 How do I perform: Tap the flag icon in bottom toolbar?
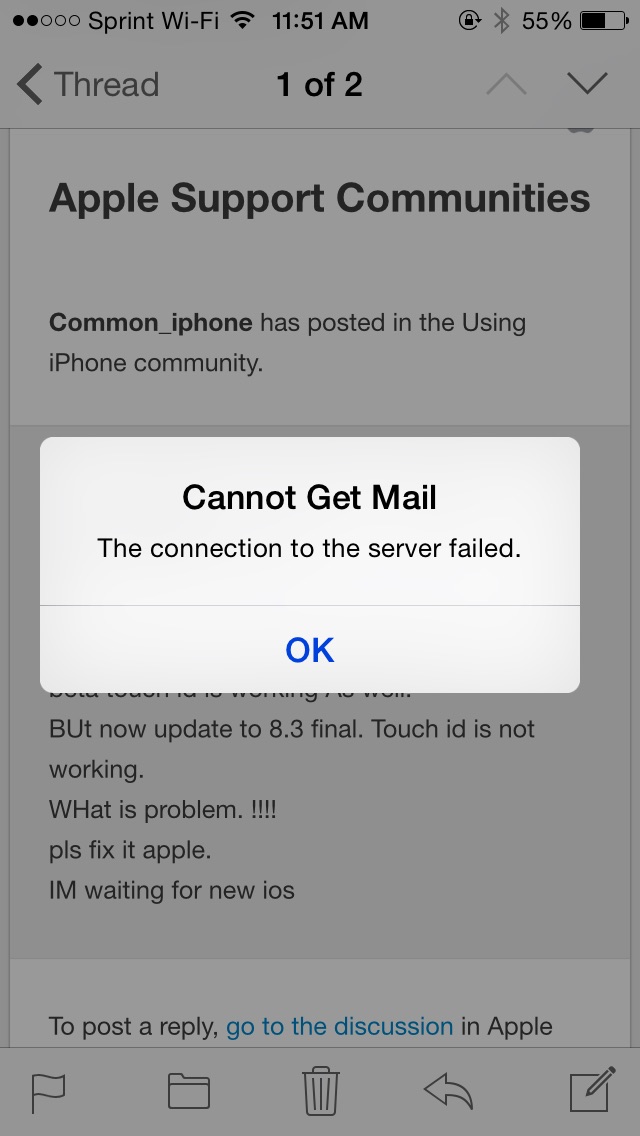tap(49, 1093)
